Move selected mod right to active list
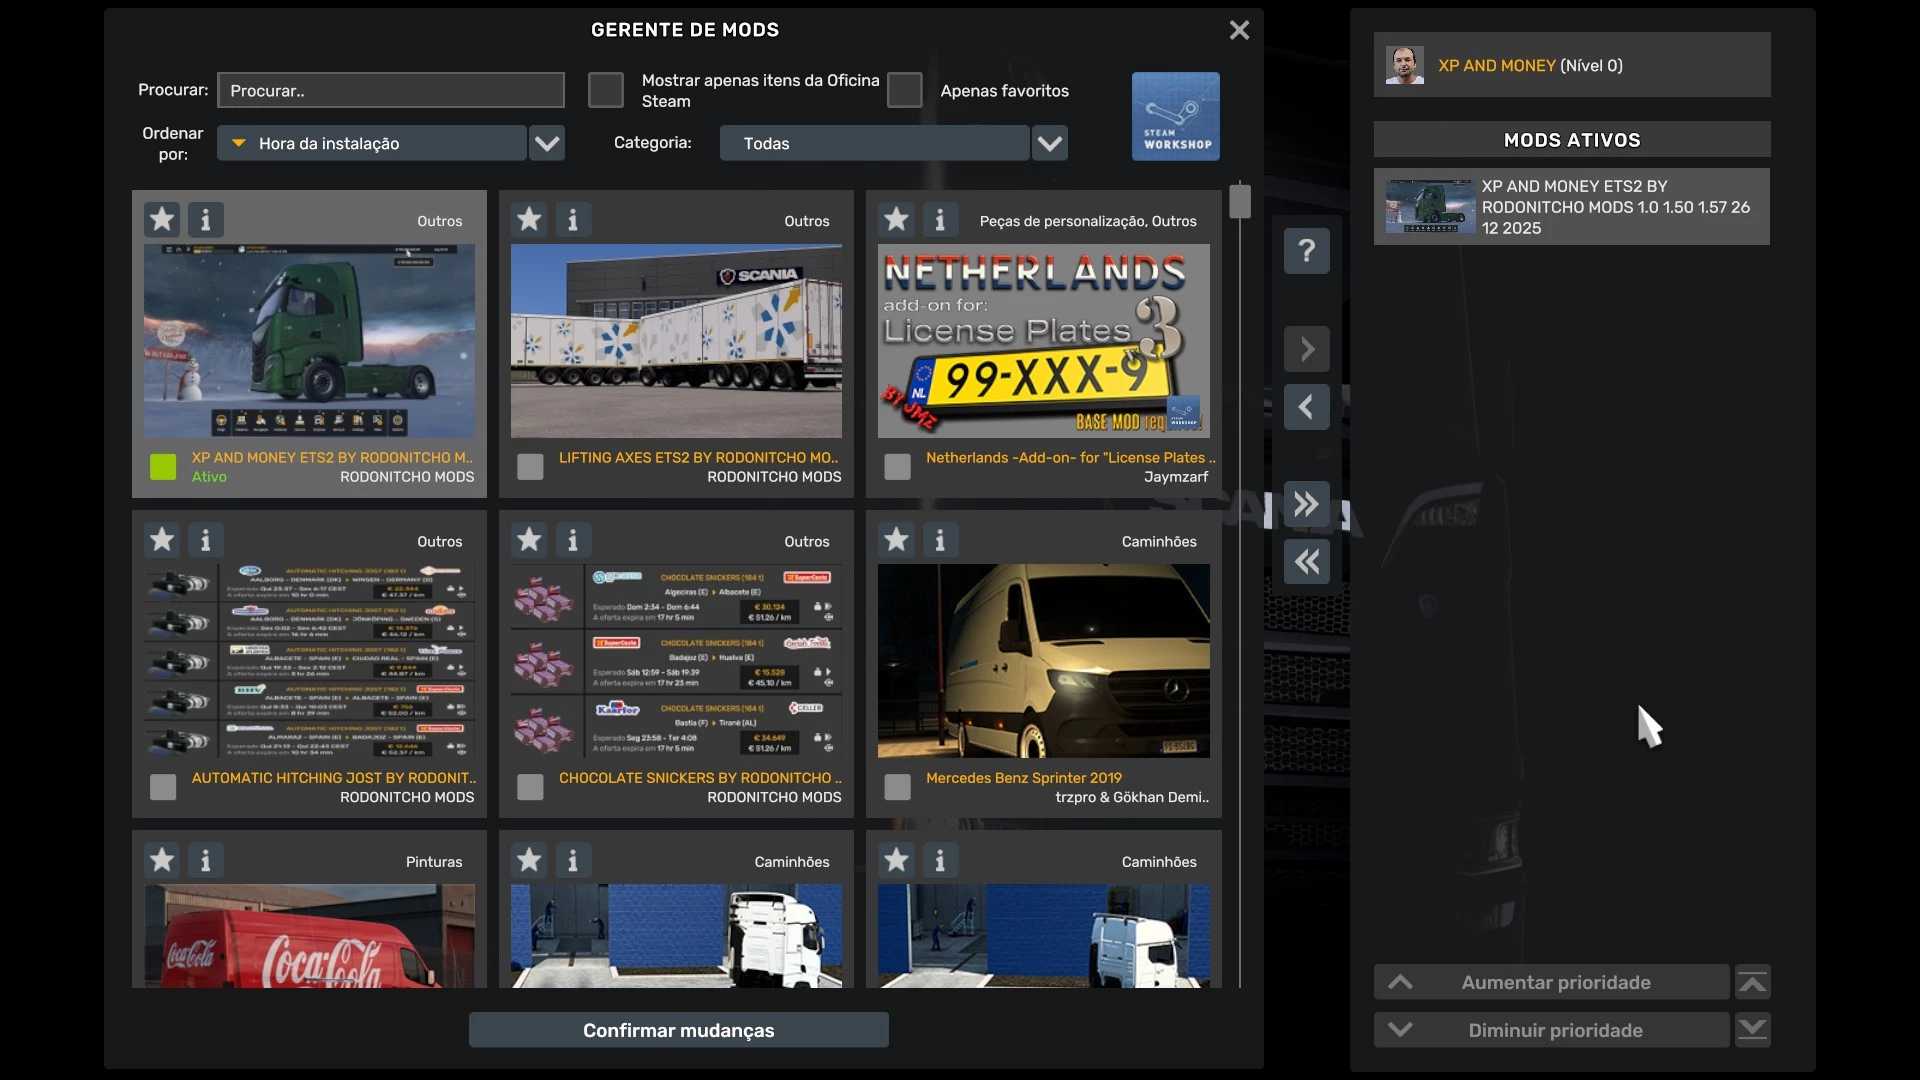This screenshot has width=1920, height=1080. (x=1306, y=349)
